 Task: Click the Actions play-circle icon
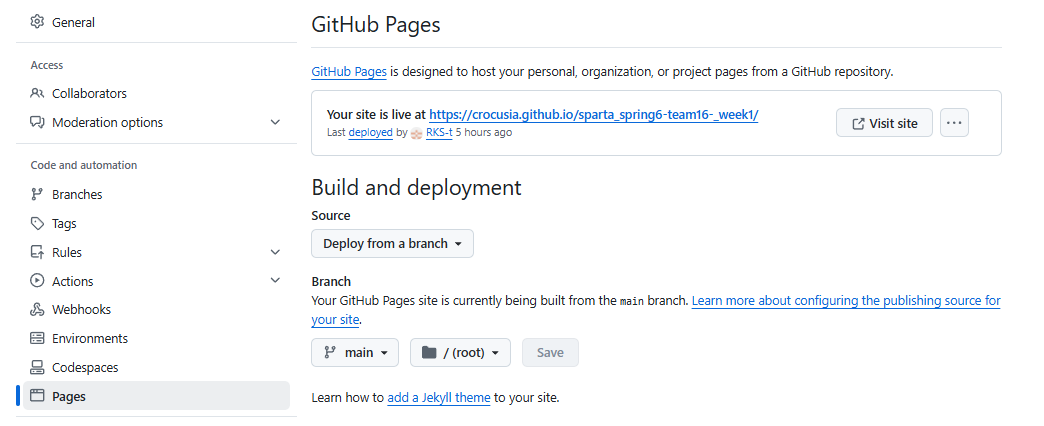point(37,281)
